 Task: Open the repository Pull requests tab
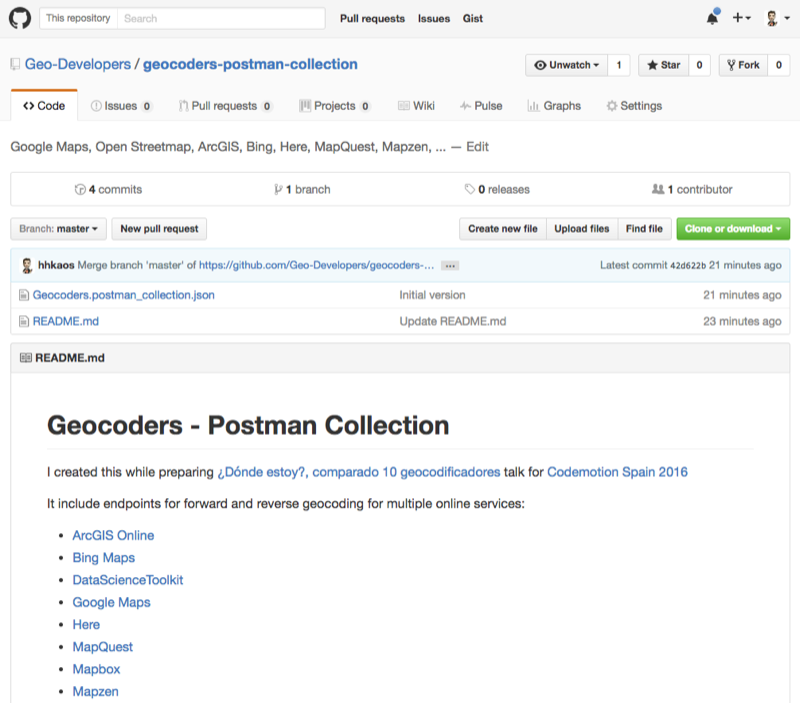point(225,106)
